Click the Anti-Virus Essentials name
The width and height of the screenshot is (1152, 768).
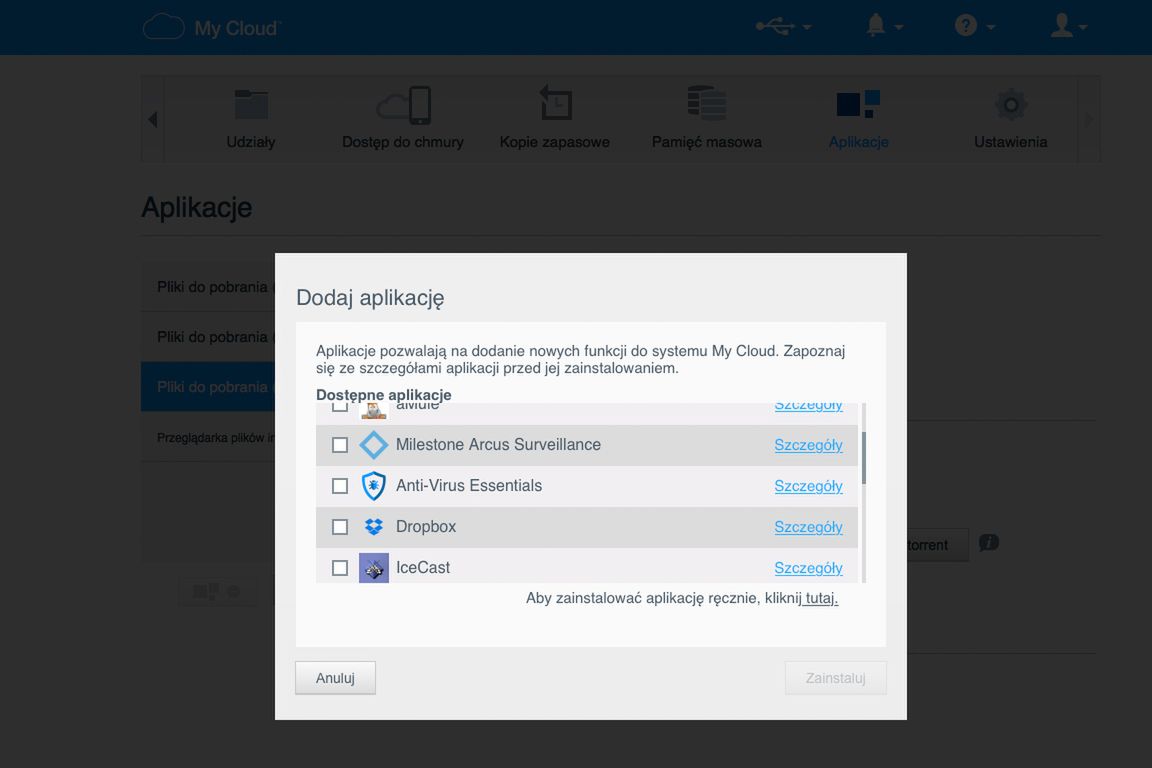[469, 486]
